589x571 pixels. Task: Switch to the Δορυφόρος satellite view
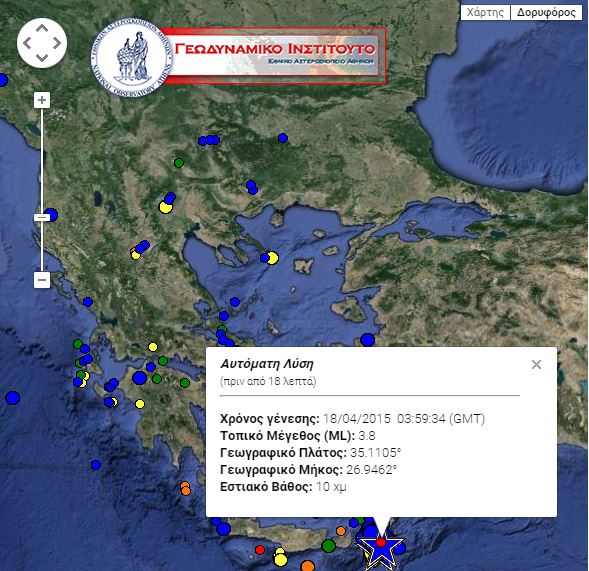[546, 12]
